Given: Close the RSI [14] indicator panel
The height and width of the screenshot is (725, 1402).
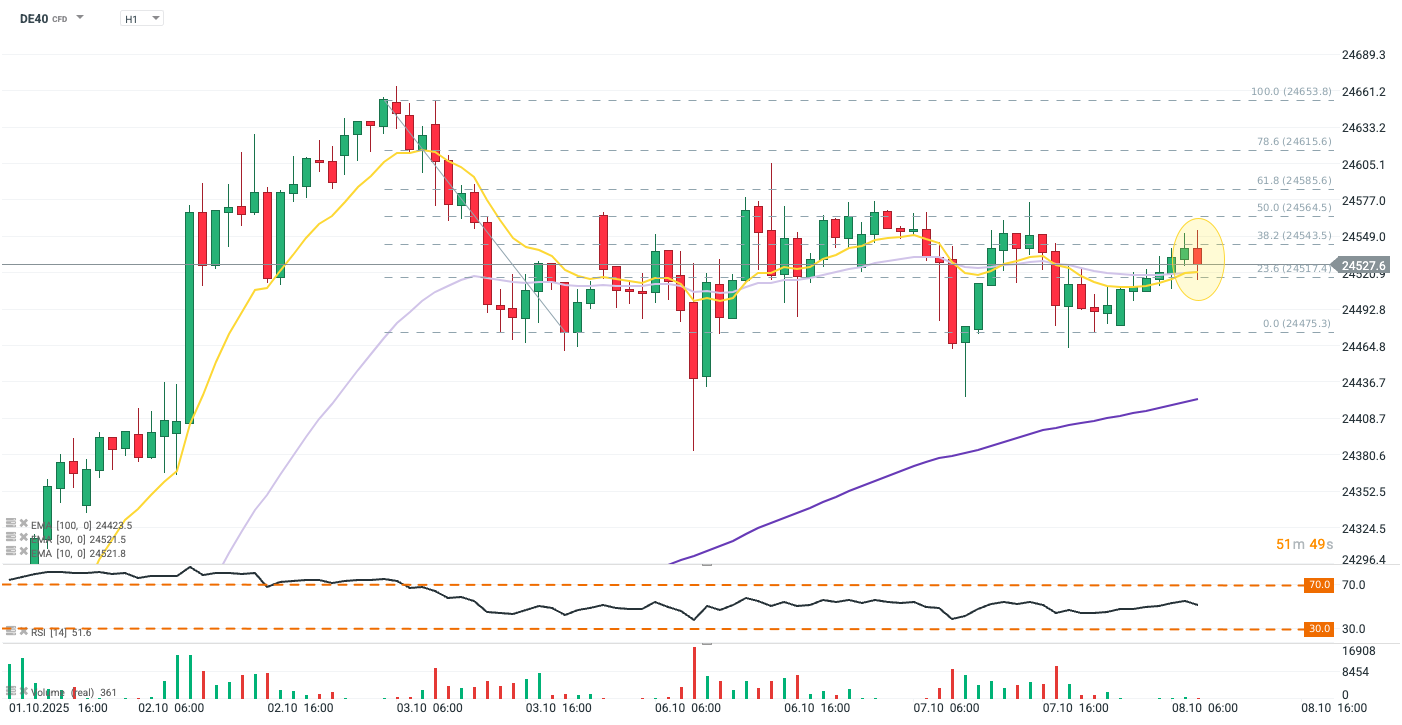Looking at the screenshot, I should tap(23, 632).
